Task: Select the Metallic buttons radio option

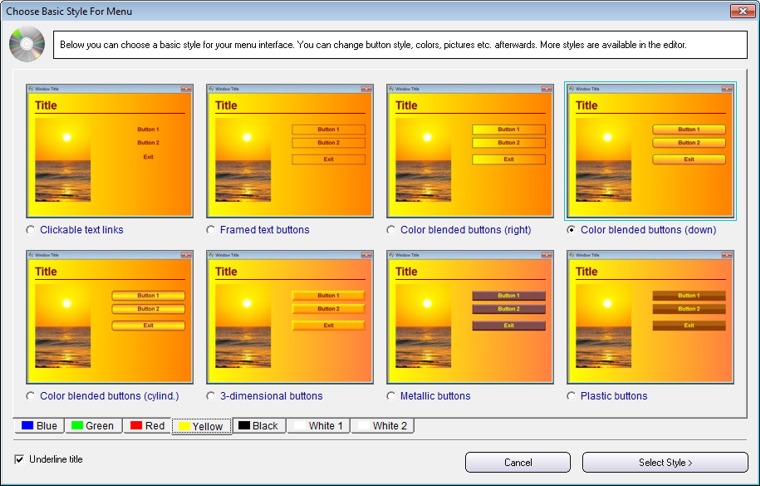Action: pyautogui.click(x=391, y=396)
